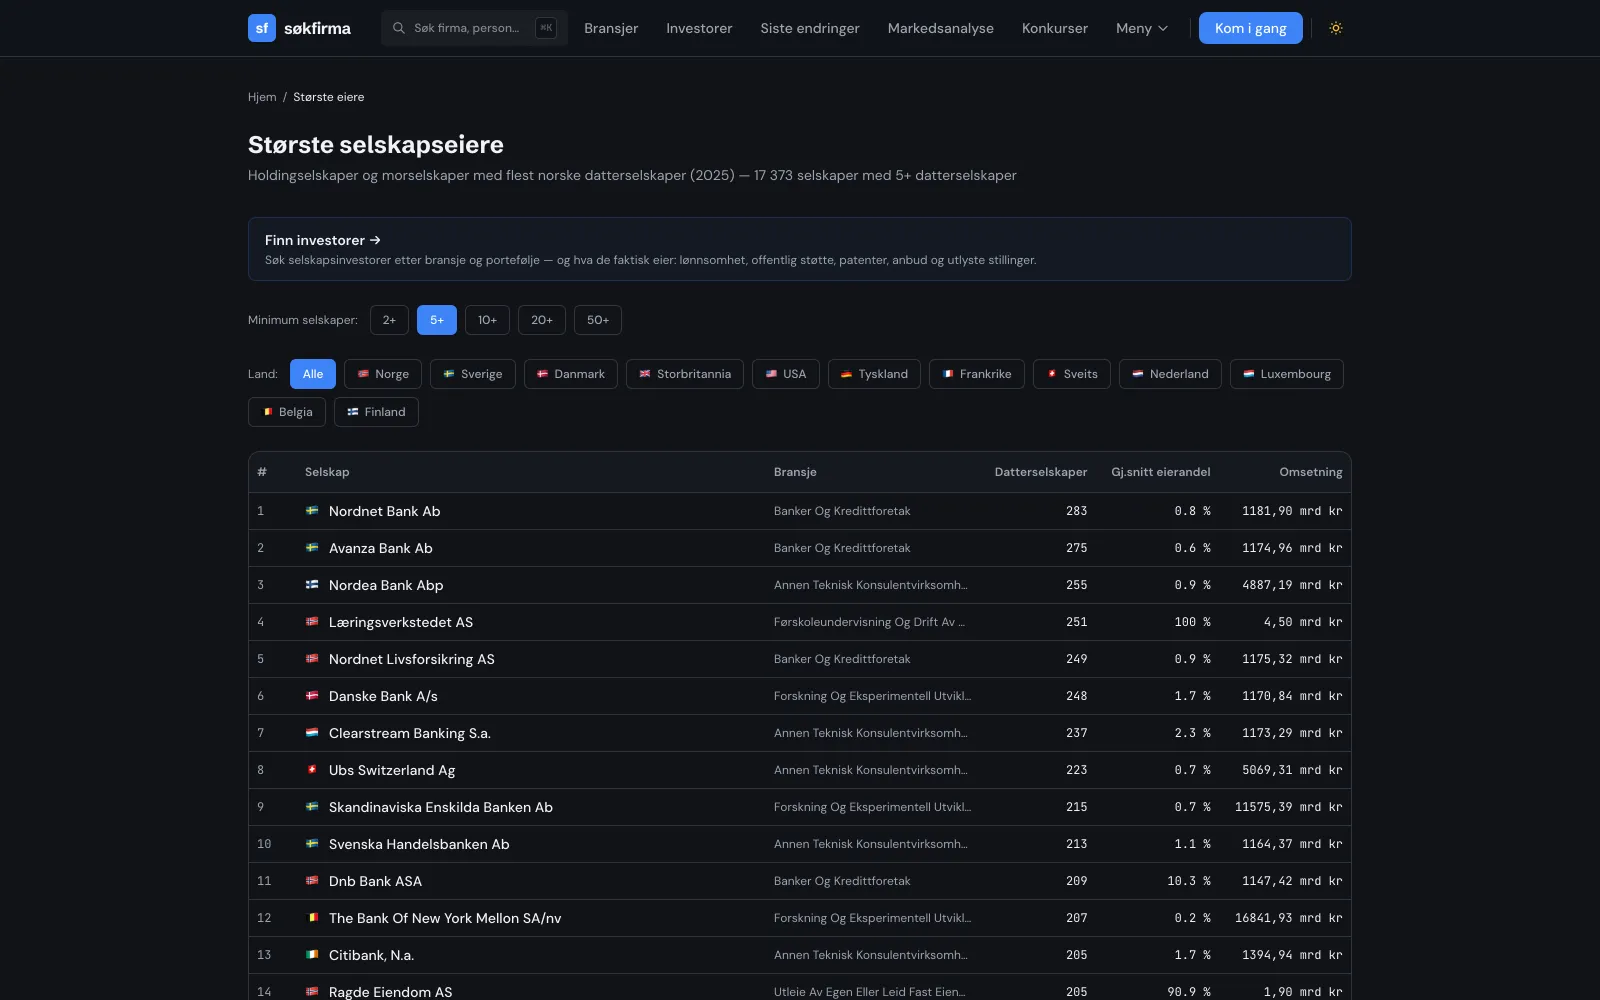This screenshot has height=1000, width=1600.
Task: Click the Swedish flag beside Nordnet Bank Ab
Action: (312, 511)
